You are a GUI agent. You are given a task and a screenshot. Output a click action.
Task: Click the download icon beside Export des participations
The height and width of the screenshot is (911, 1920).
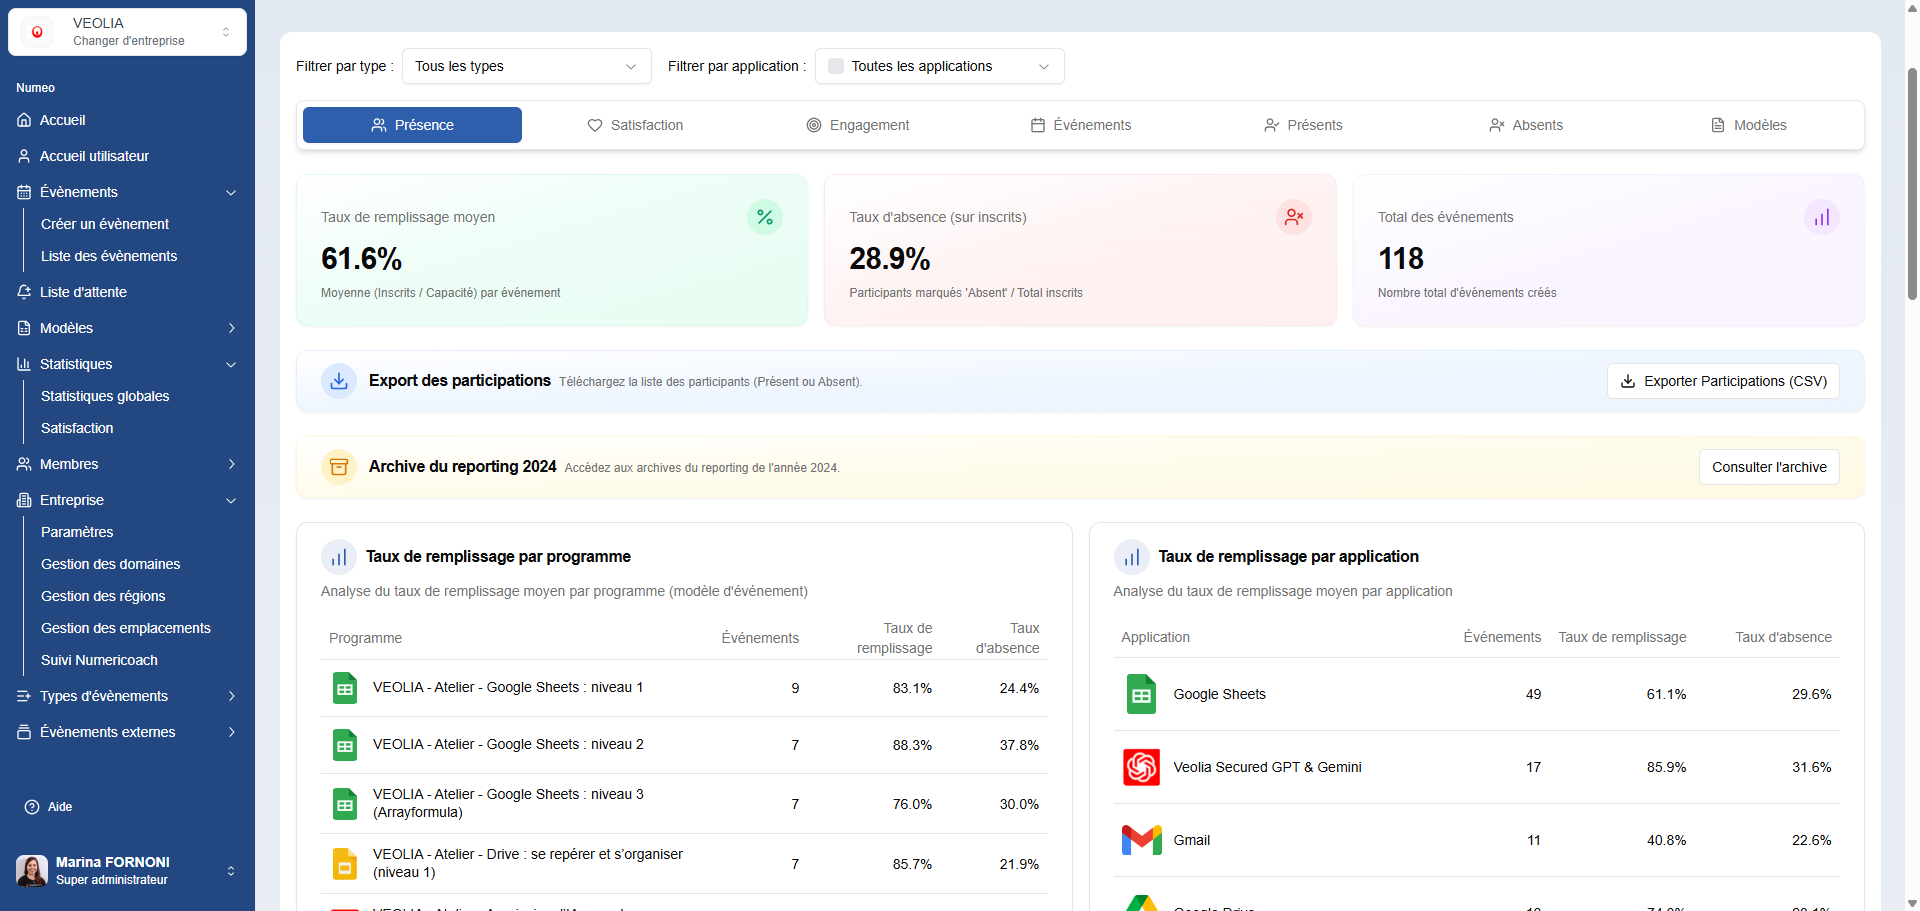point(339,381)
